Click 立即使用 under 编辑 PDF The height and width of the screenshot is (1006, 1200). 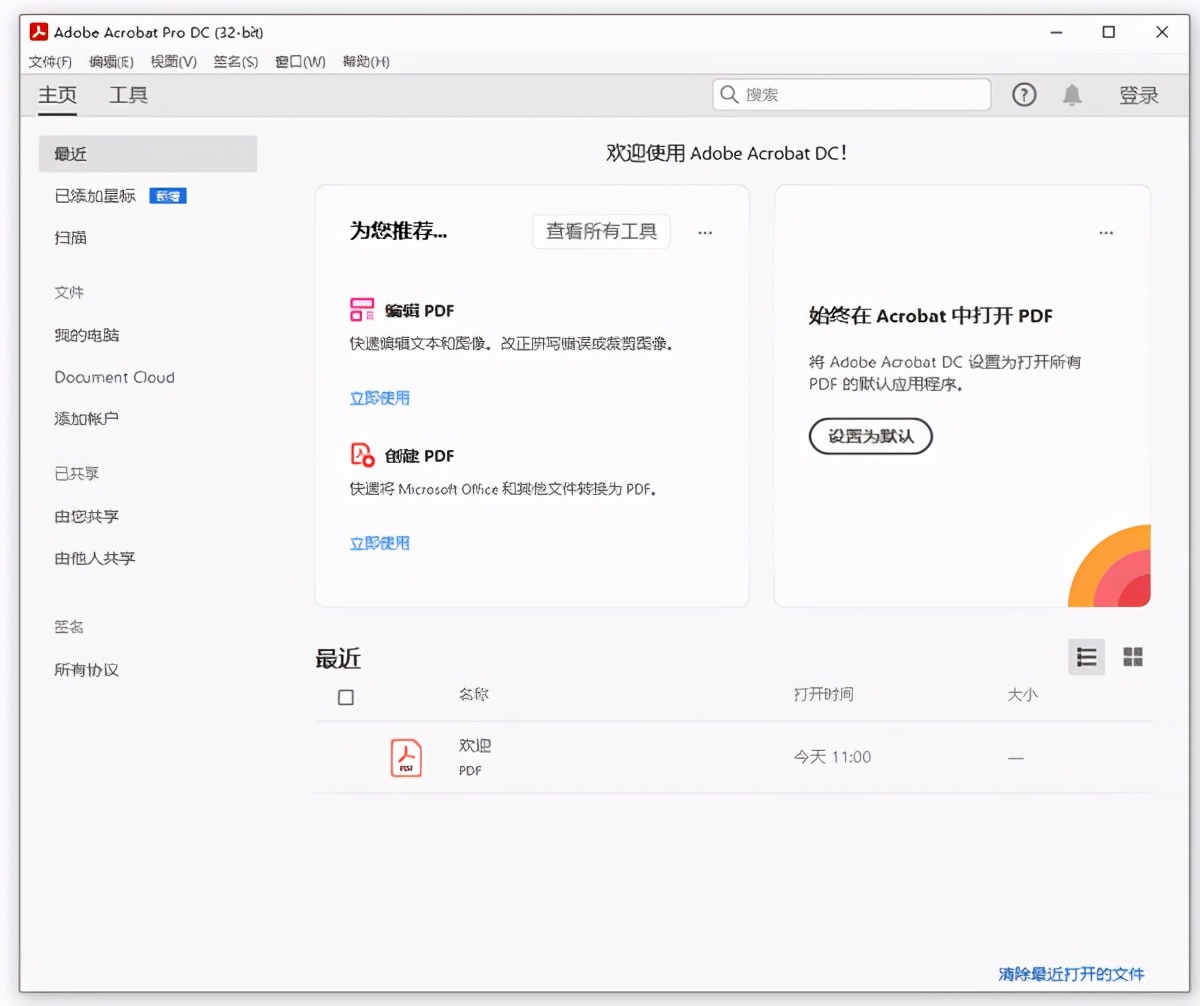(379, 397)
